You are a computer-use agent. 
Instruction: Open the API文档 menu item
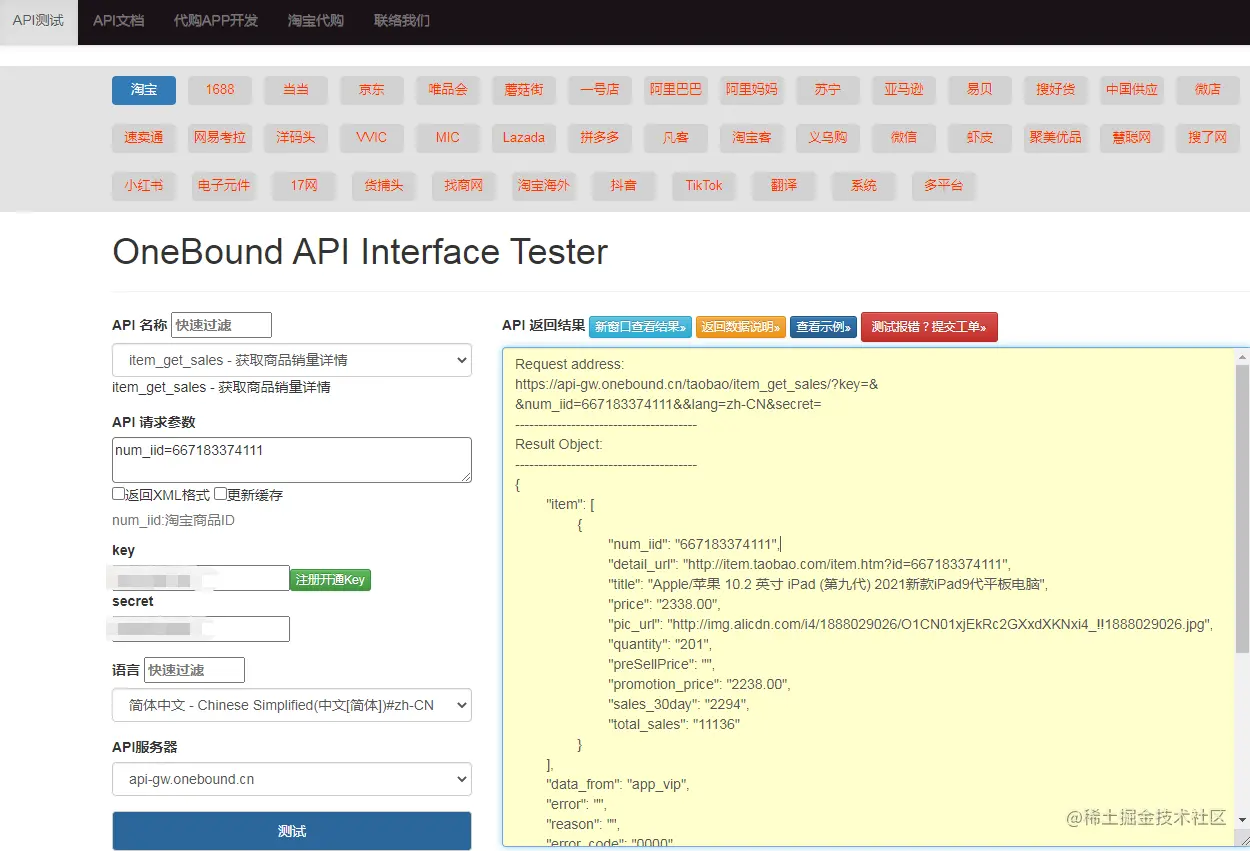pyautogui.click(x=118, y=21)
